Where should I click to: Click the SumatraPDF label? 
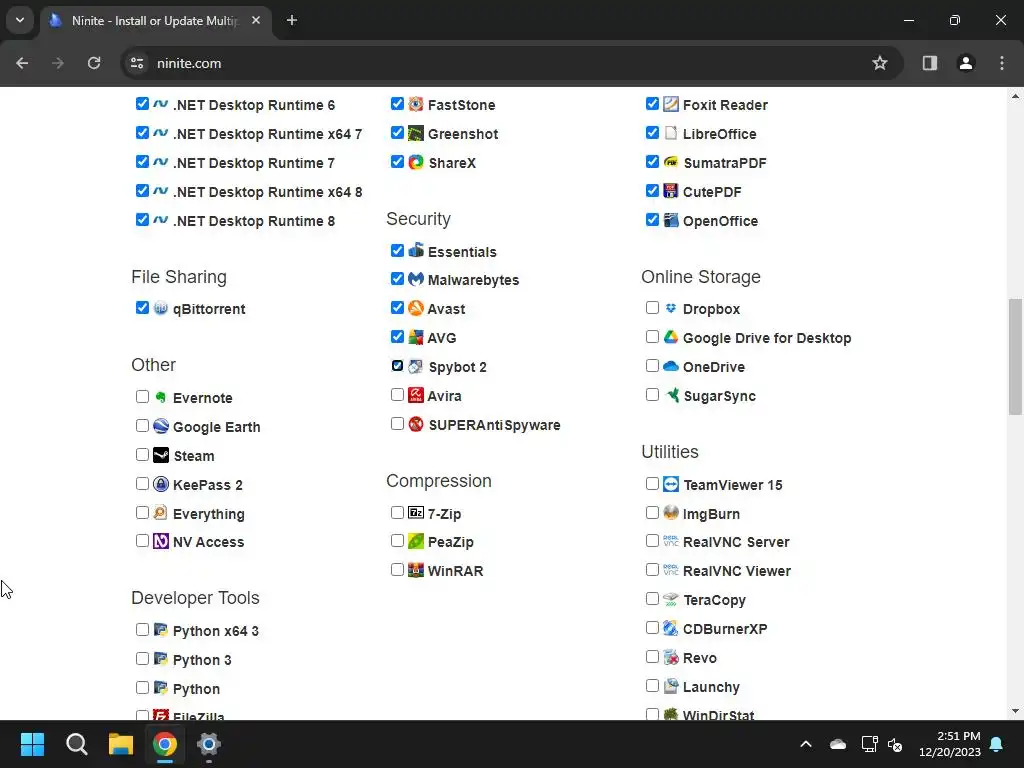725,163
